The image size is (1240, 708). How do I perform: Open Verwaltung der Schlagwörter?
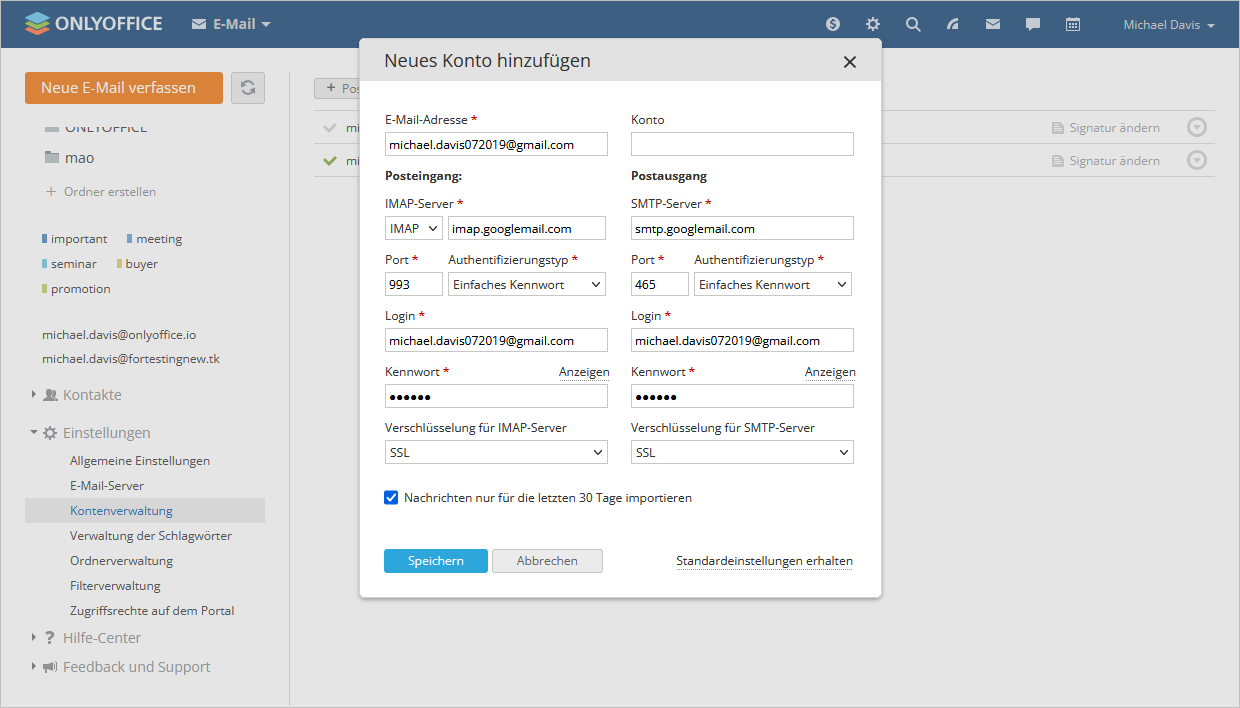click(x=151, y=536)
